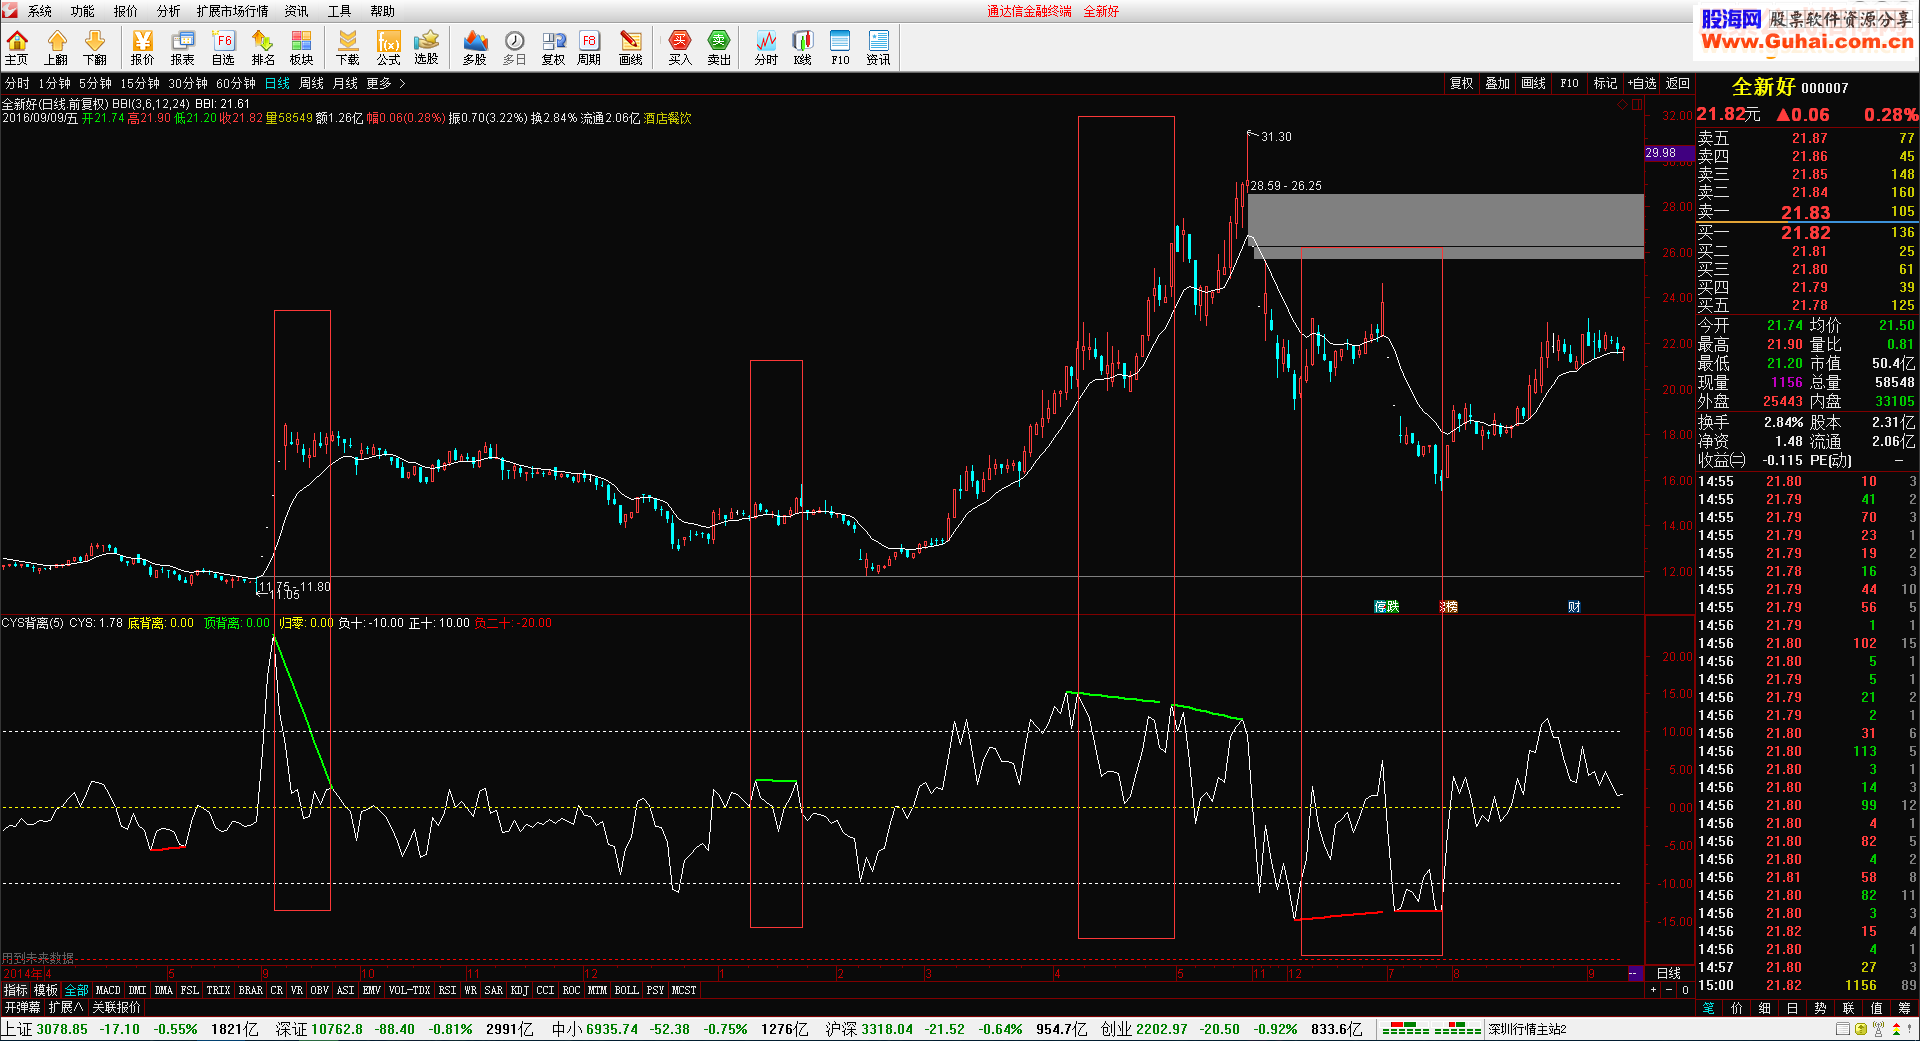This screenshot has height=1041, width=1920.
Task: Open the 自选 F6 watchlist icon
Action: (223, 47)
